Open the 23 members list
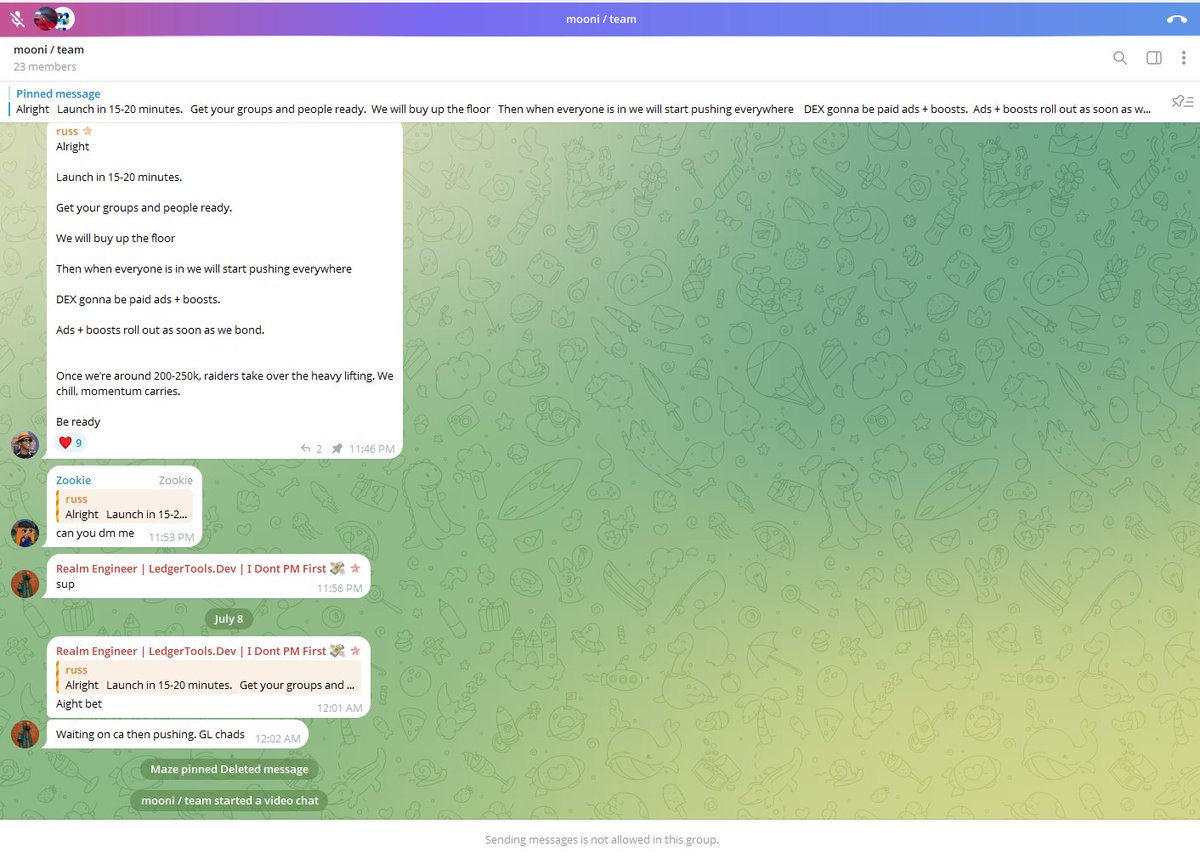This screenshot has height=858, width=1200. (45, 67)
